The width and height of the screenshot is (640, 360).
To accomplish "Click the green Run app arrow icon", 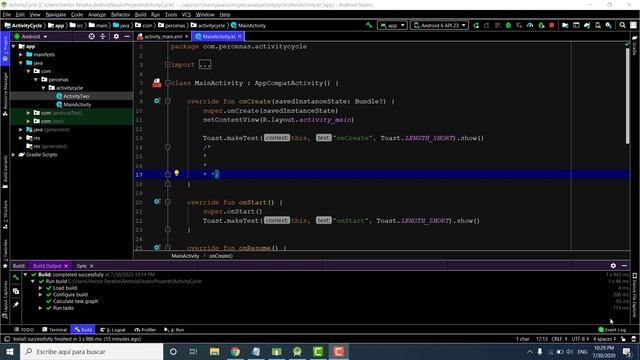I will tap(476, 25).
